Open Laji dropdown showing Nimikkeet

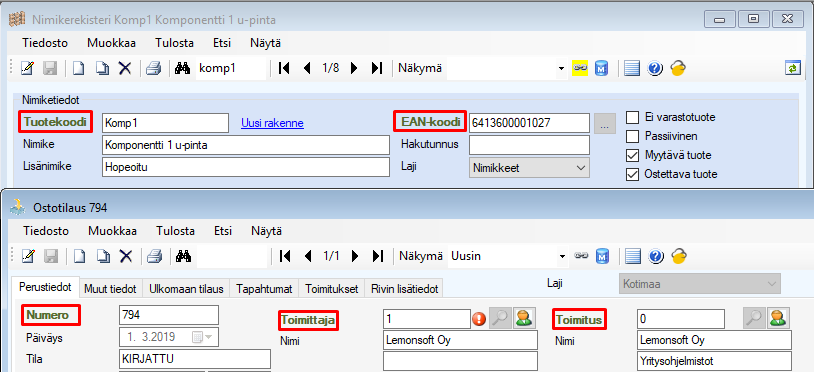click(x=530, y=168)
